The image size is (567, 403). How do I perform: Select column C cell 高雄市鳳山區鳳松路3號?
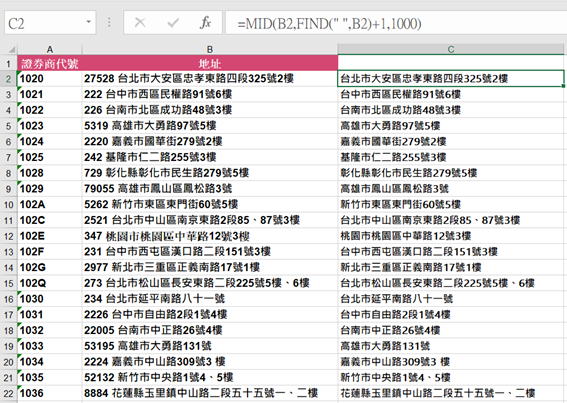[x=451, y=189]
